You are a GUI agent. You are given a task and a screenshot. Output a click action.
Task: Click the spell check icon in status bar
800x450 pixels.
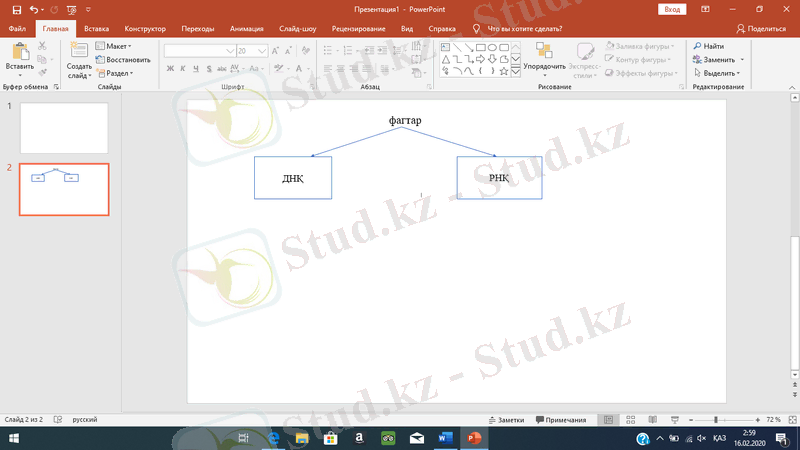[58, 419]
